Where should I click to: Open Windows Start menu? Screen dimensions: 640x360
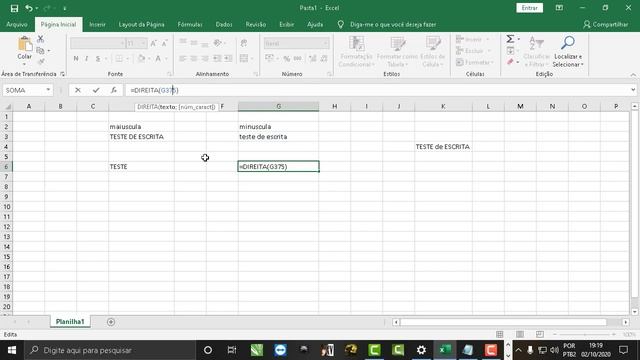12,350
